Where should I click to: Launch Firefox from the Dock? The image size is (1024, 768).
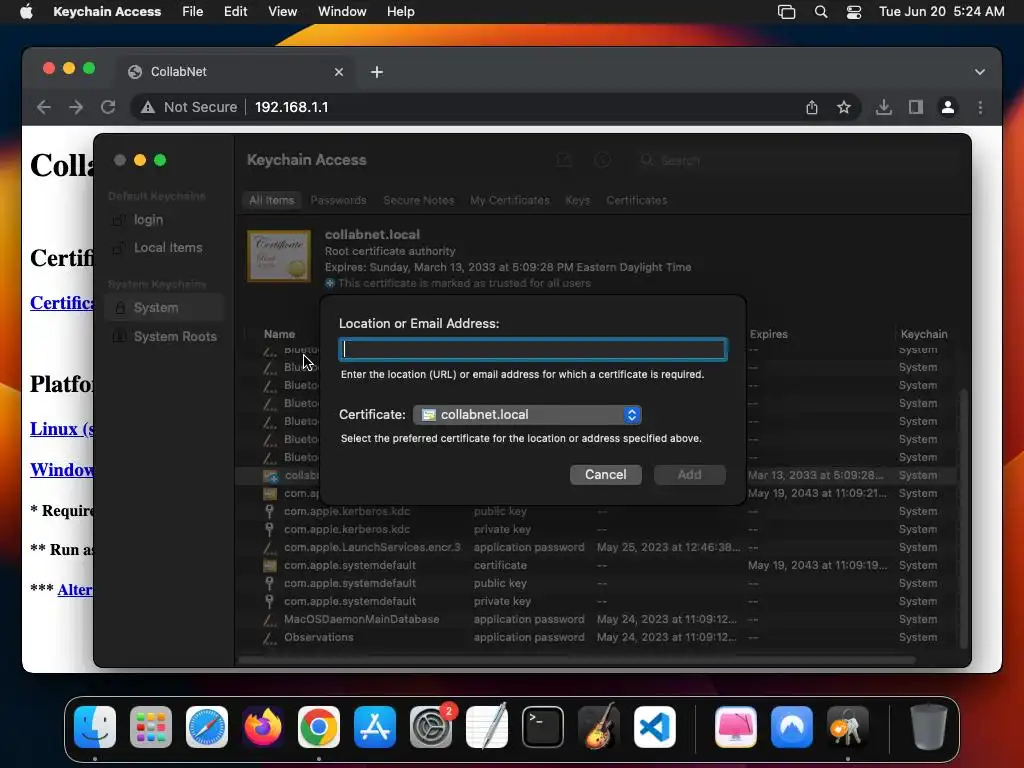click(x=263, y=727)
